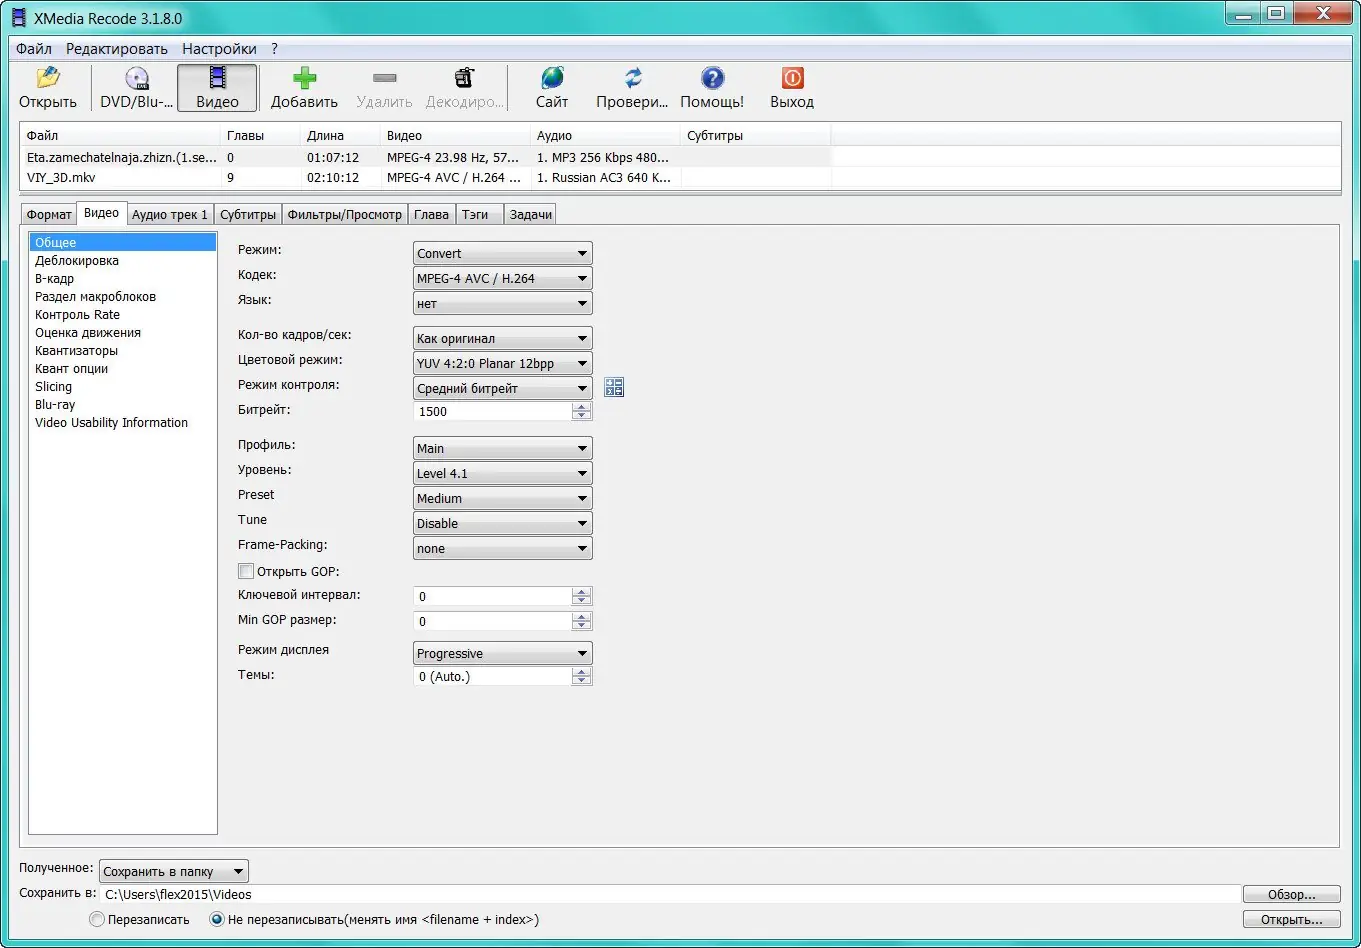This screenshot has width=1361, height=948.
Task: Open the Сайт globe icon
Action: click(552, 79)
